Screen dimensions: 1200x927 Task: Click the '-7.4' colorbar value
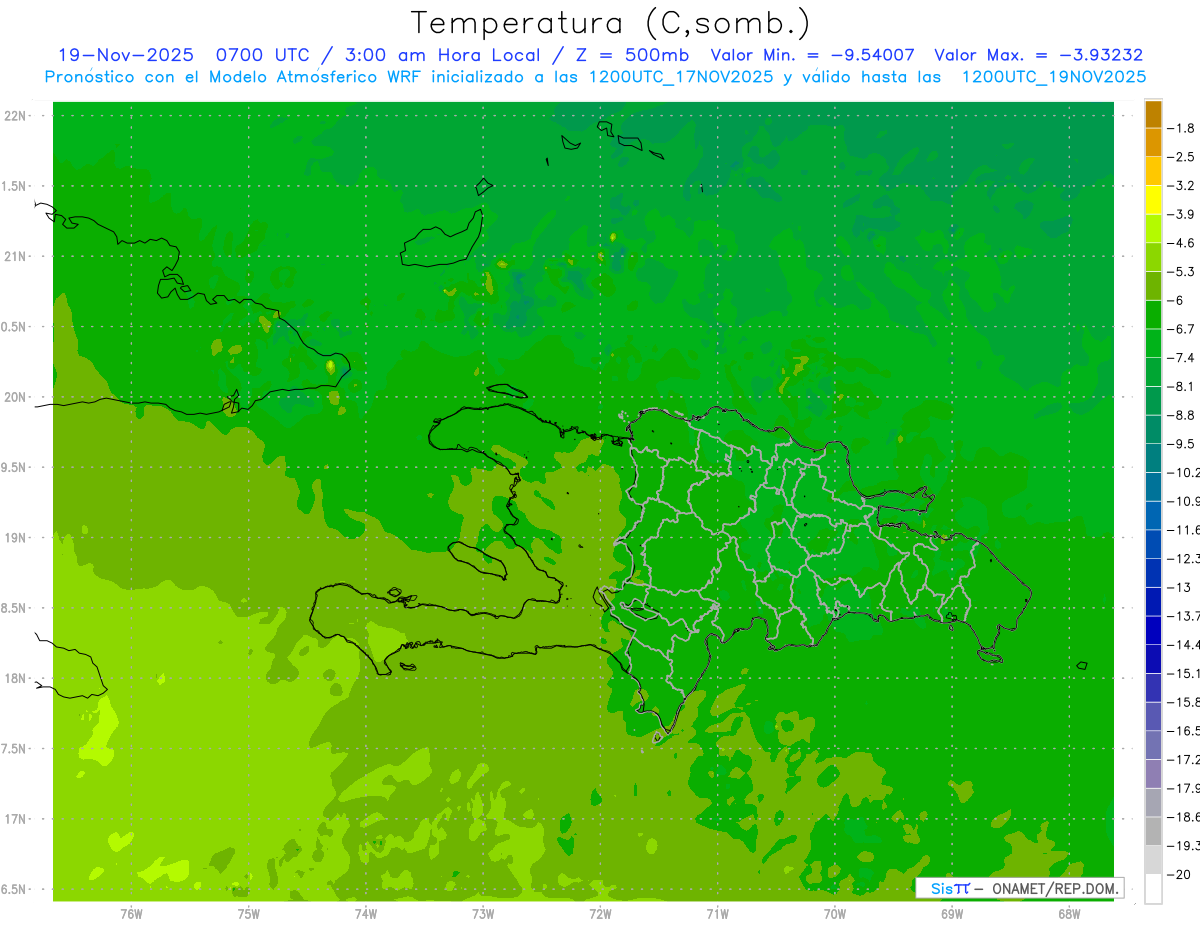[x=1181, y=357]
